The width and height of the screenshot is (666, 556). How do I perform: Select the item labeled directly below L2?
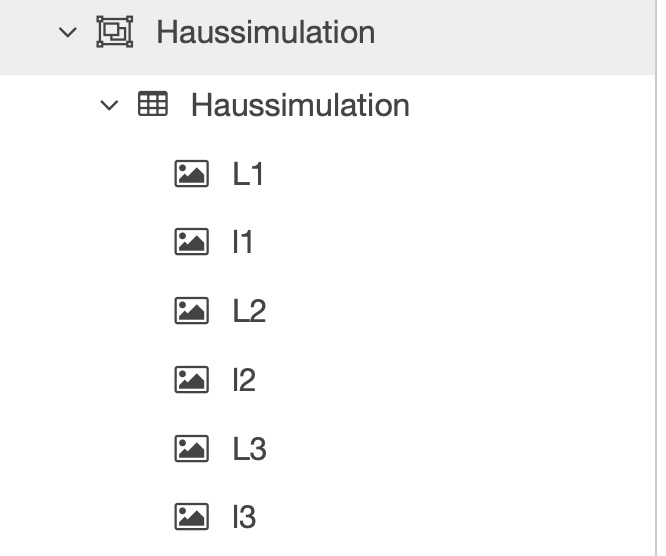244,380
